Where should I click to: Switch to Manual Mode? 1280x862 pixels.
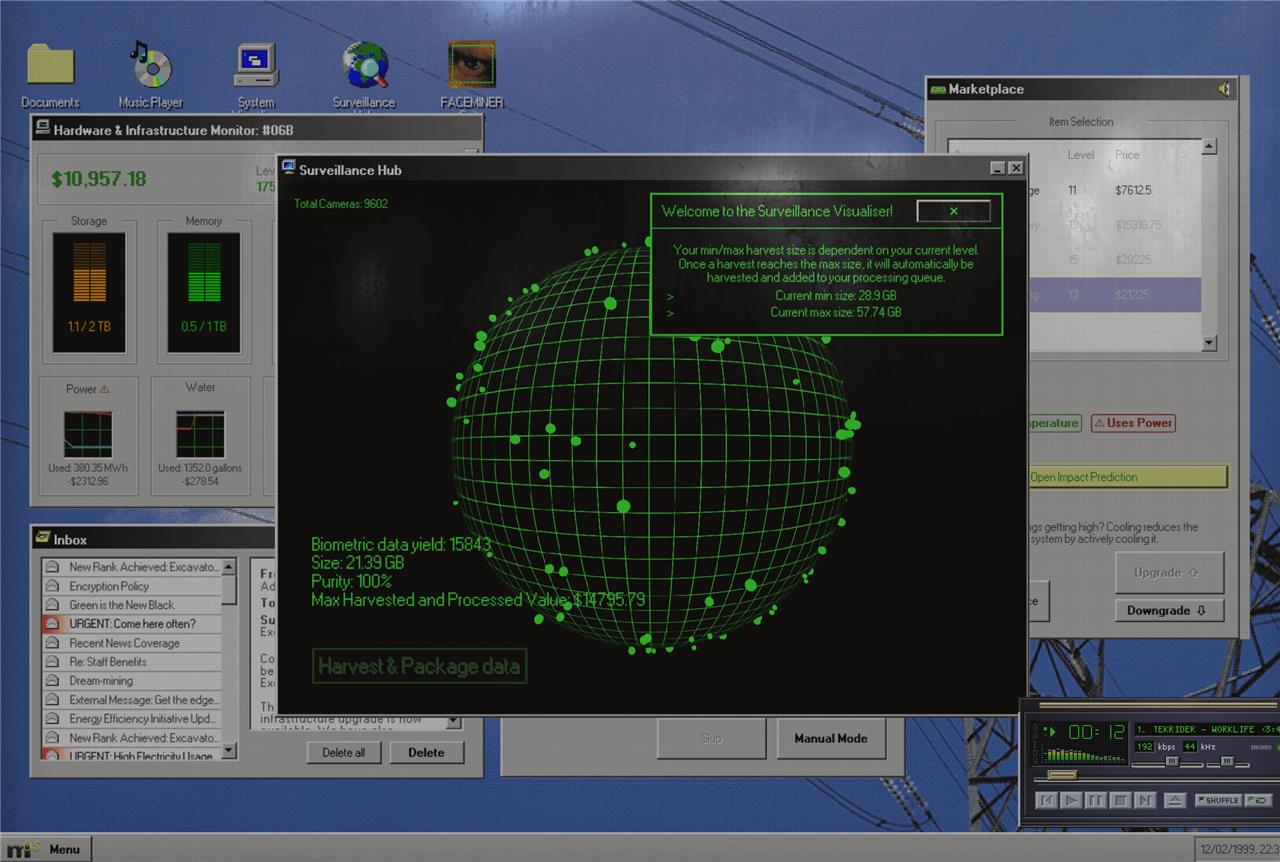click(830, 739)
